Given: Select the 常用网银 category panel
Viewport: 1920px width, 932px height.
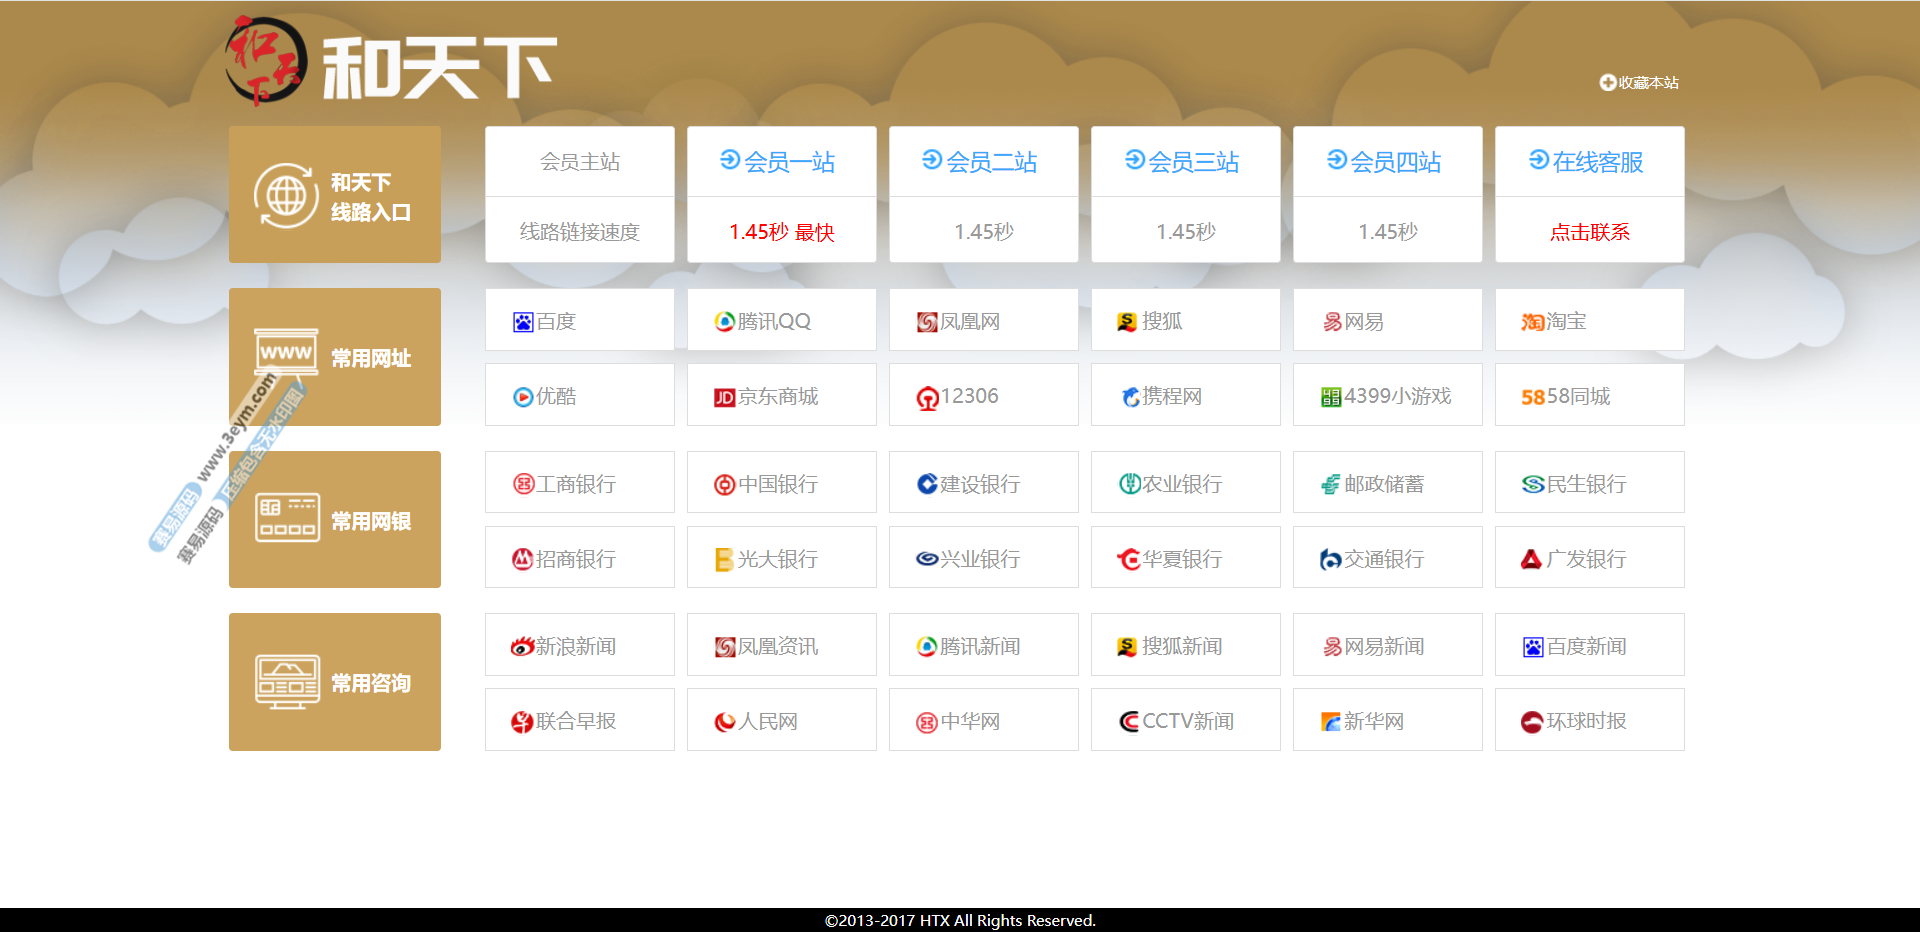Looking at the screenshot, I should [x=335, y=520].
